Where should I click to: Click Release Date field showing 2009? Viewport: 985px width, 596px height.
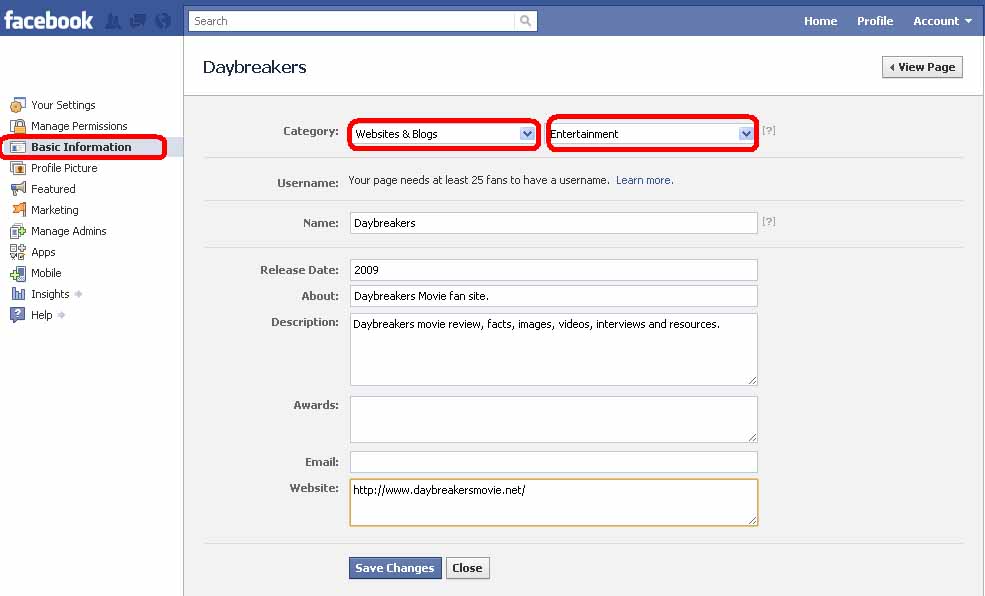[553, 270]
